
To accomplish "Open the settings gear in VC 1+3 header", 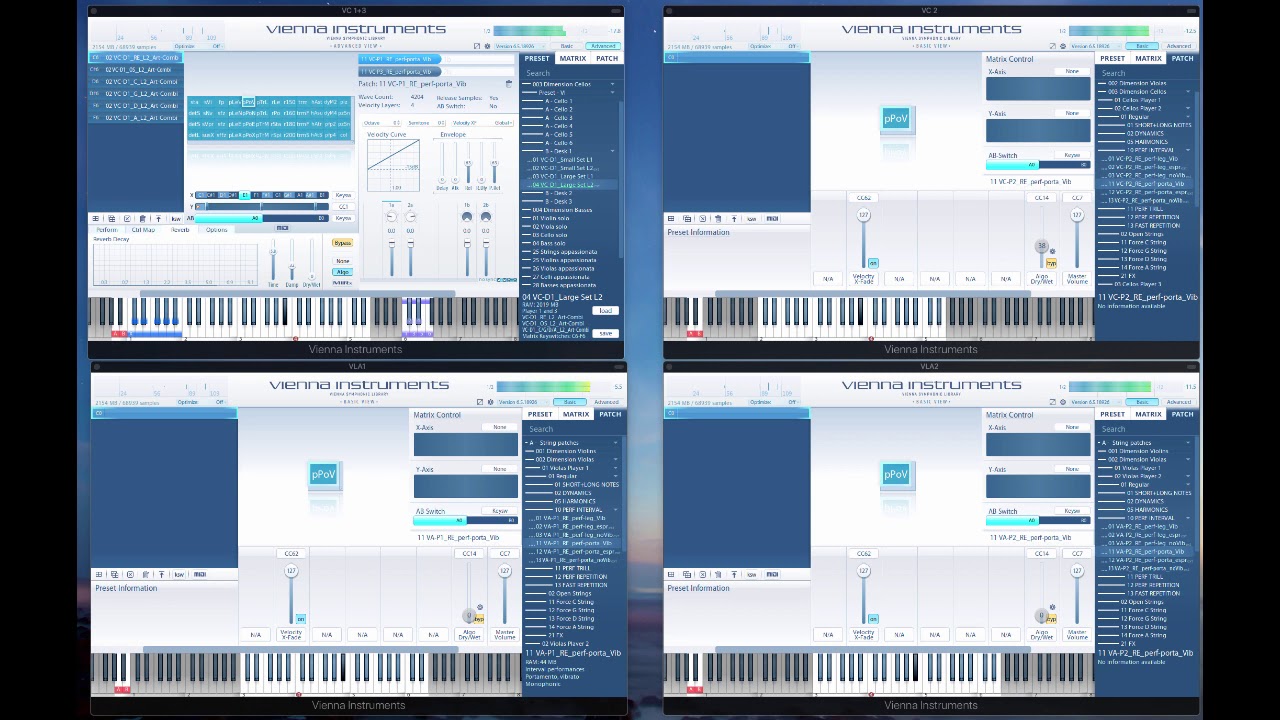I will pyautogui.click(x=487, y=46).
